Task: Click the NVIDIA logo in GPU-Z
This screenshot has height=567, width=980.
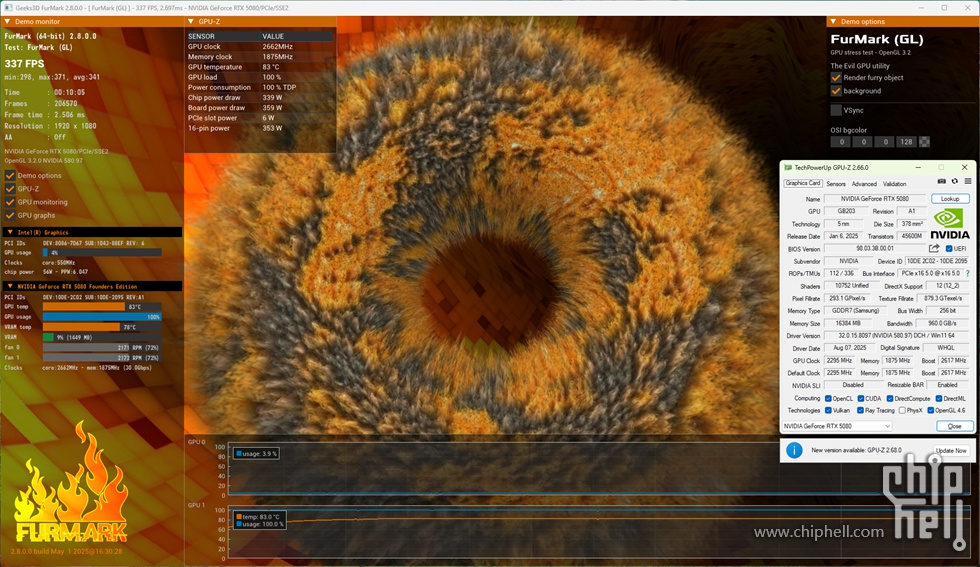Action: (x=950, y=224)
